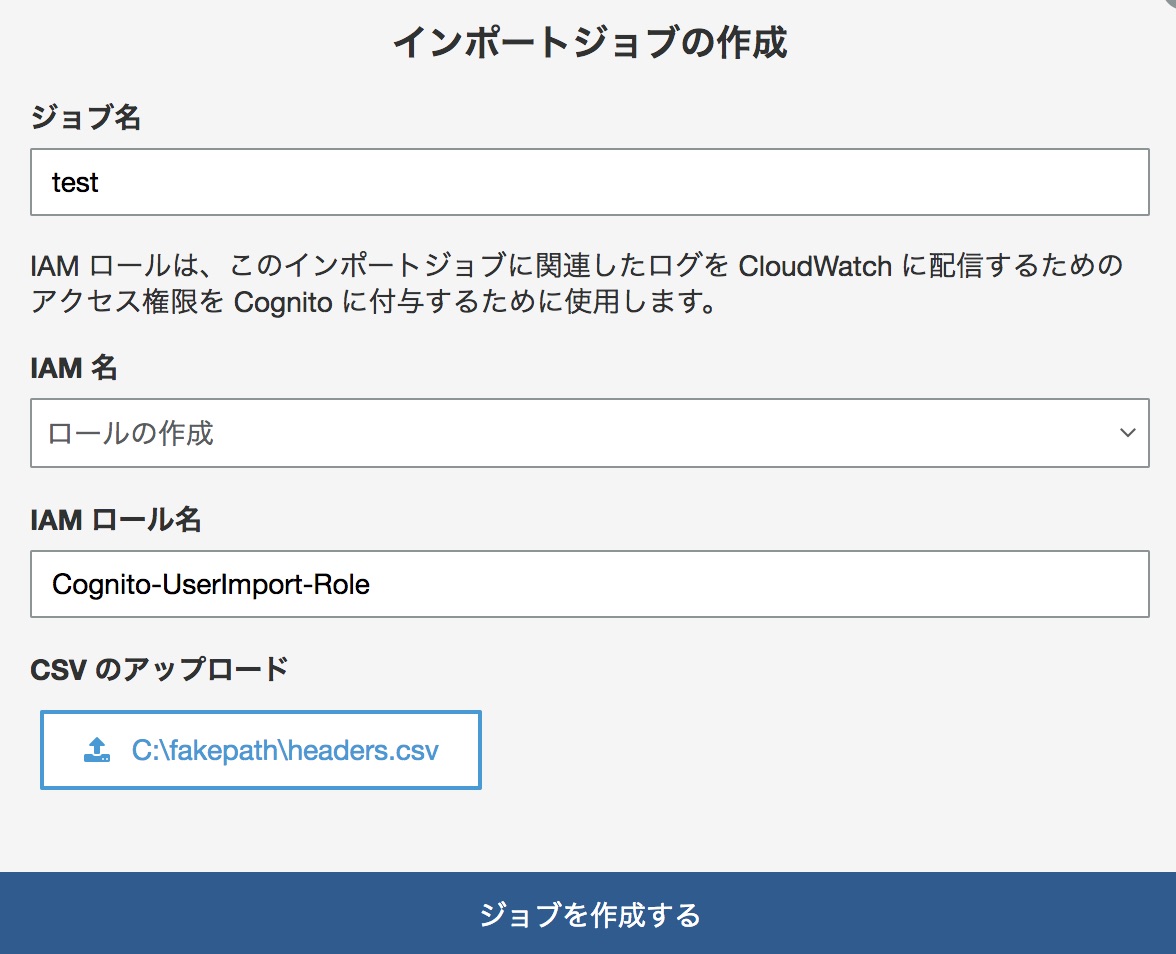
Task: Re-upload a CSV via the outlined upload button
Action: point(260,750)
